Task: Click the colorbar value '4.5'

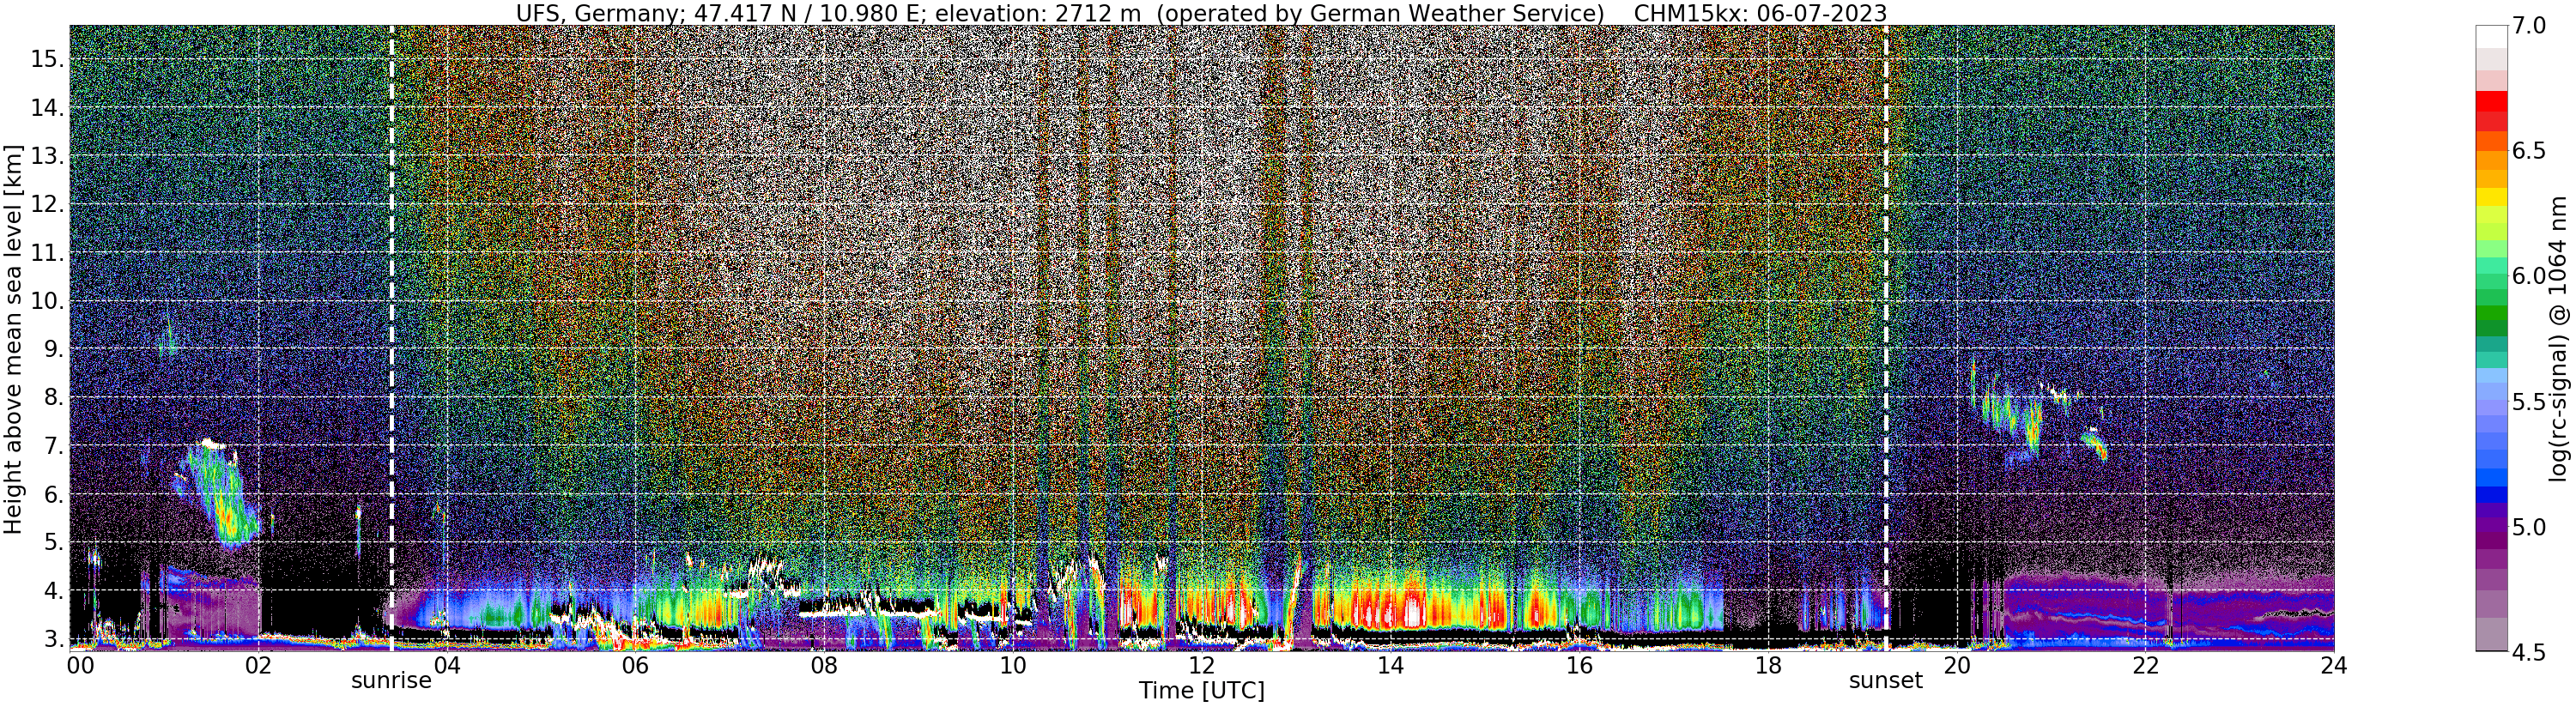Action: [x=2527, y=652]
